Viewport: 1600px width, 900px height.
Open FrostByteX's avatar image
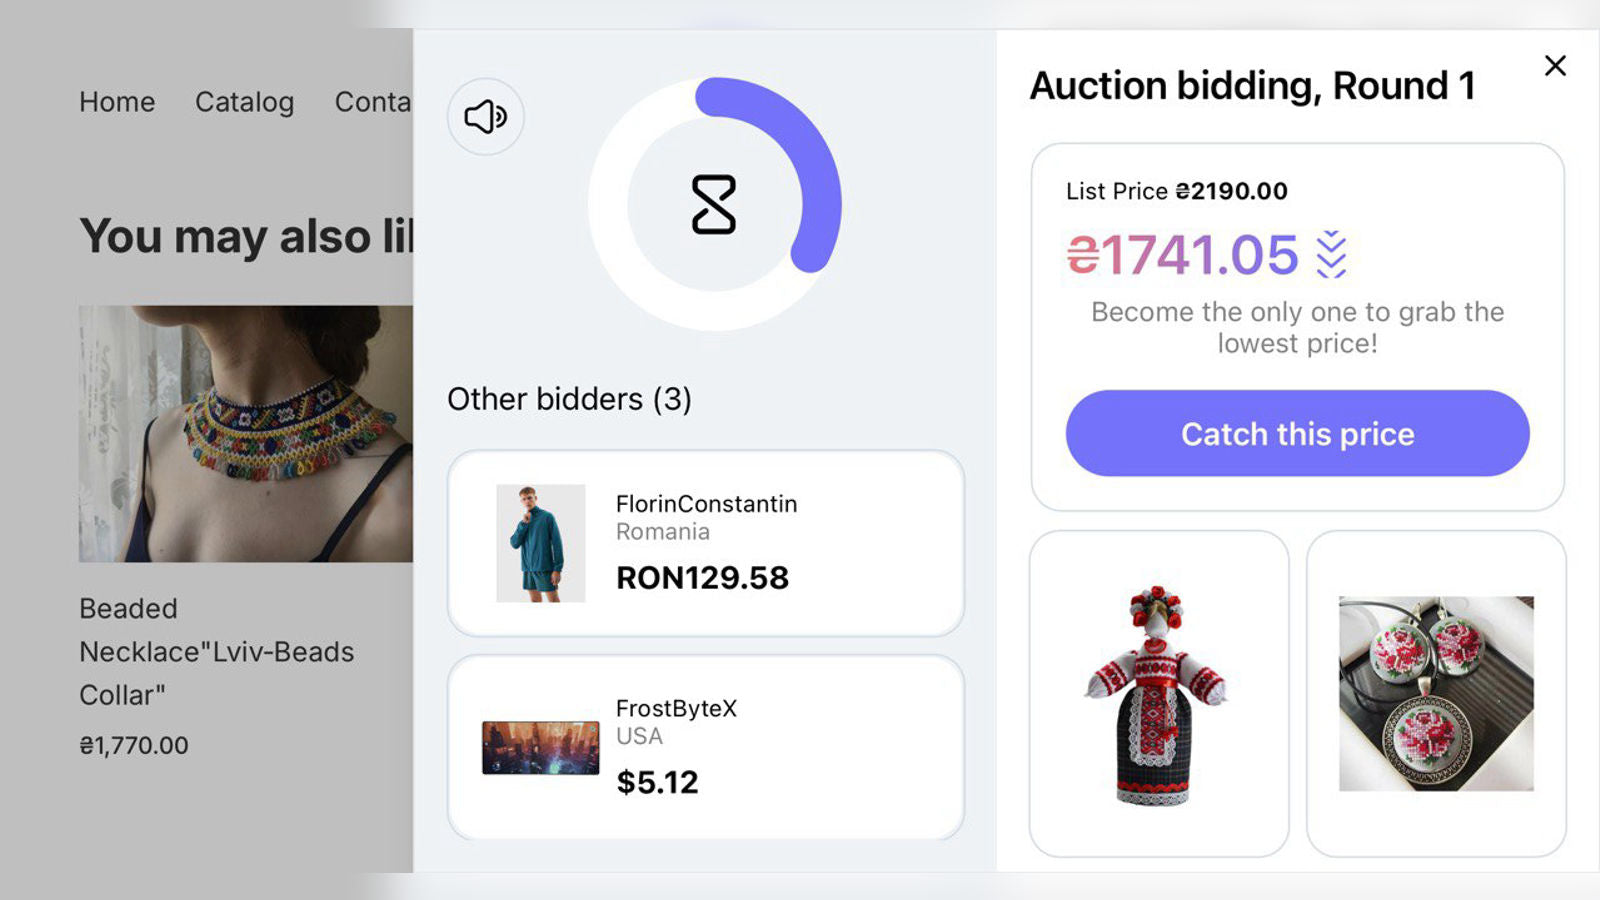(x=541, y=748)
